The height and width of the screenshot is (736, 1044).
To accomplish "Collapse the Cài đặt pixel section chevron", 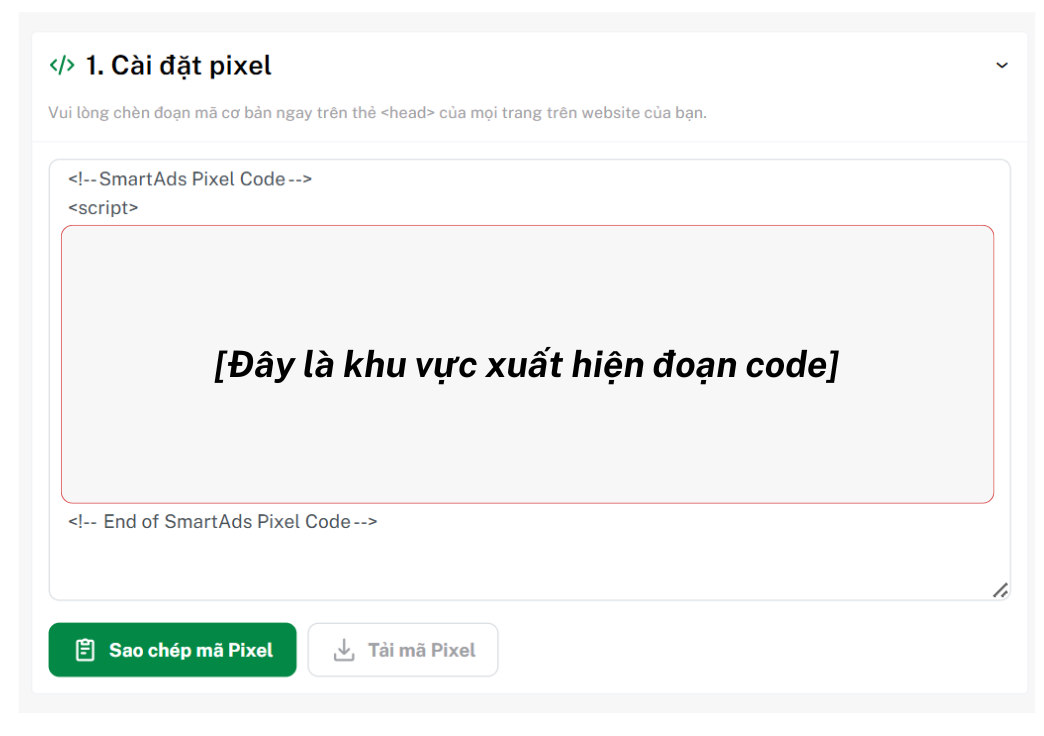I will [x=1001, y=65].
